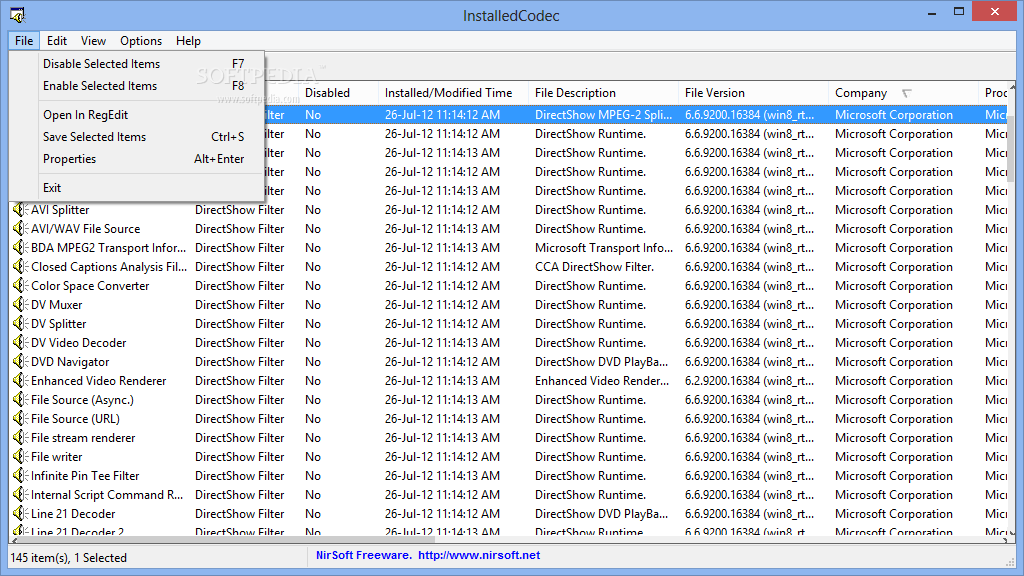Click the speaker icon beside AVI Splitter

pos(20,210)
